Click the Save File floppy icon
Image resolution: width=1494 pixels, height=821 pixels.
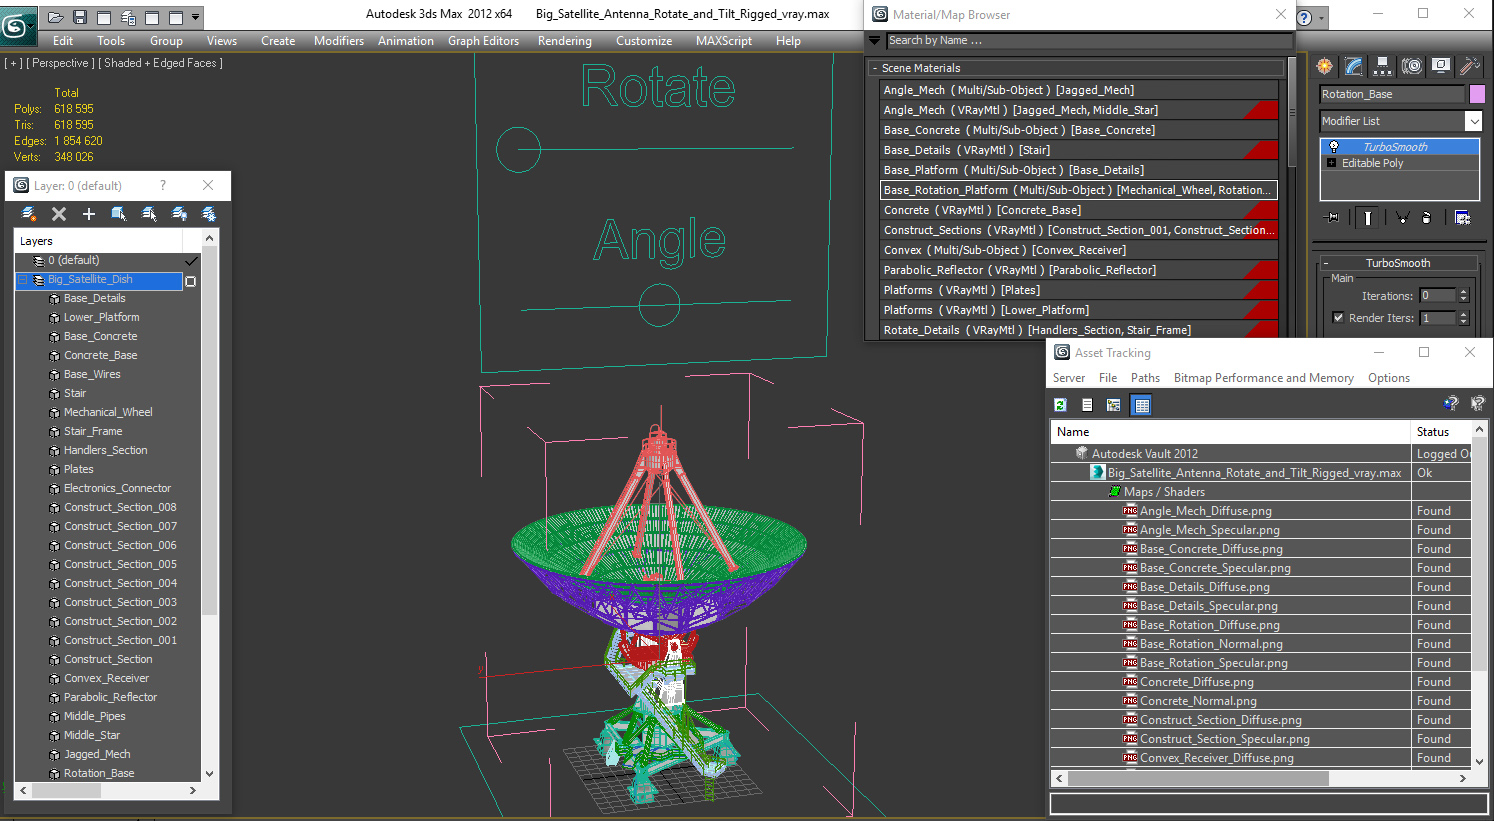point(80,17)
